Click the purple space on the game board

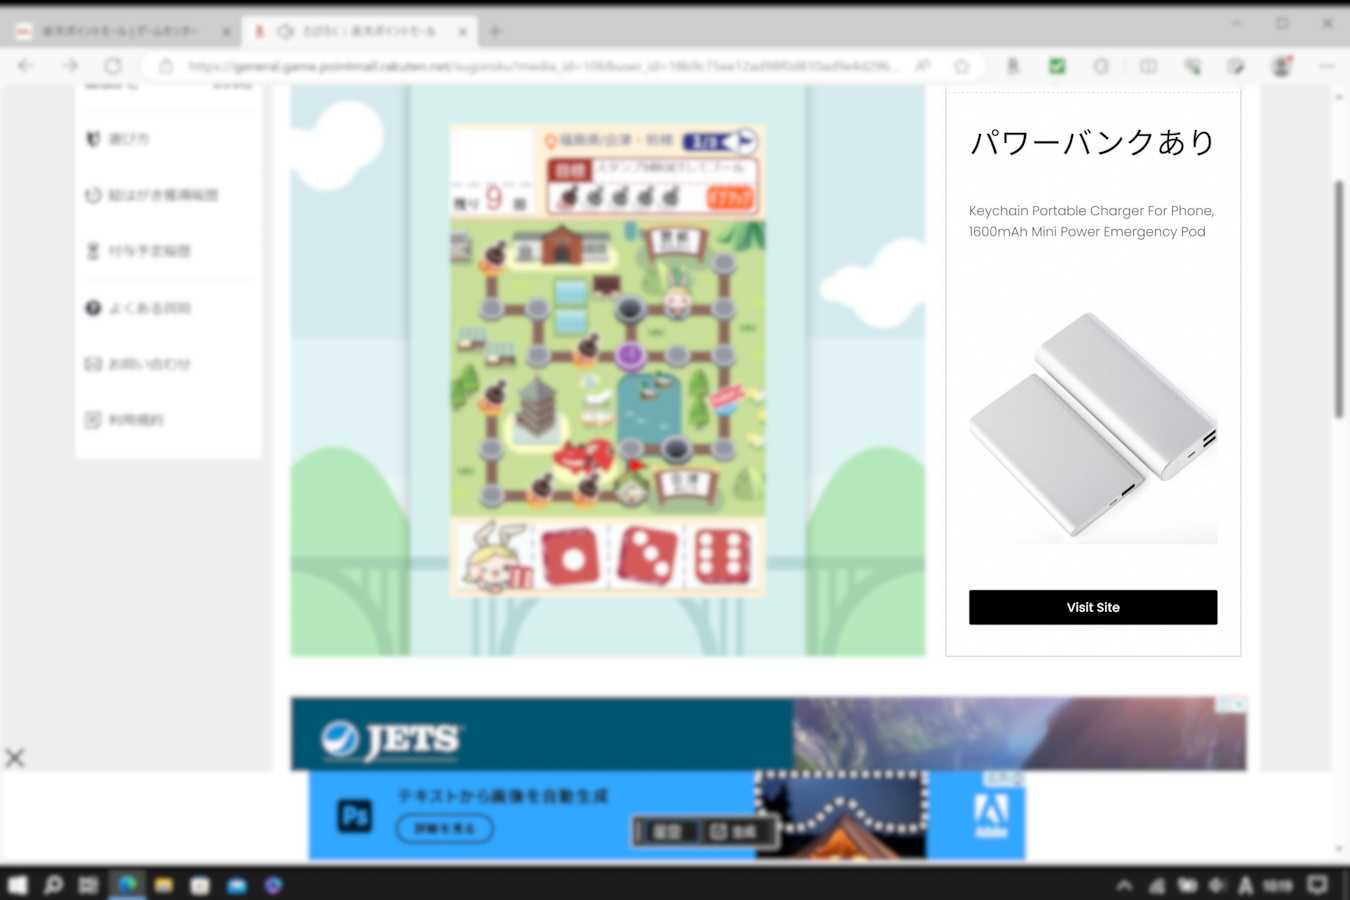pos(630,355)
